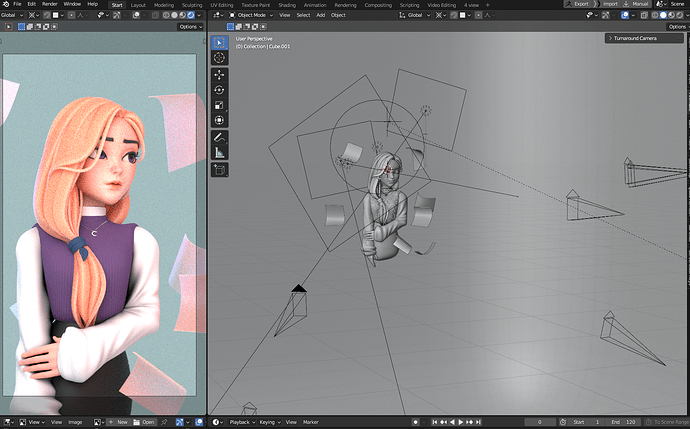The image size is (690, 429).
Task: Toggle auto keying record button in timeline
Action: pos(415,422)
